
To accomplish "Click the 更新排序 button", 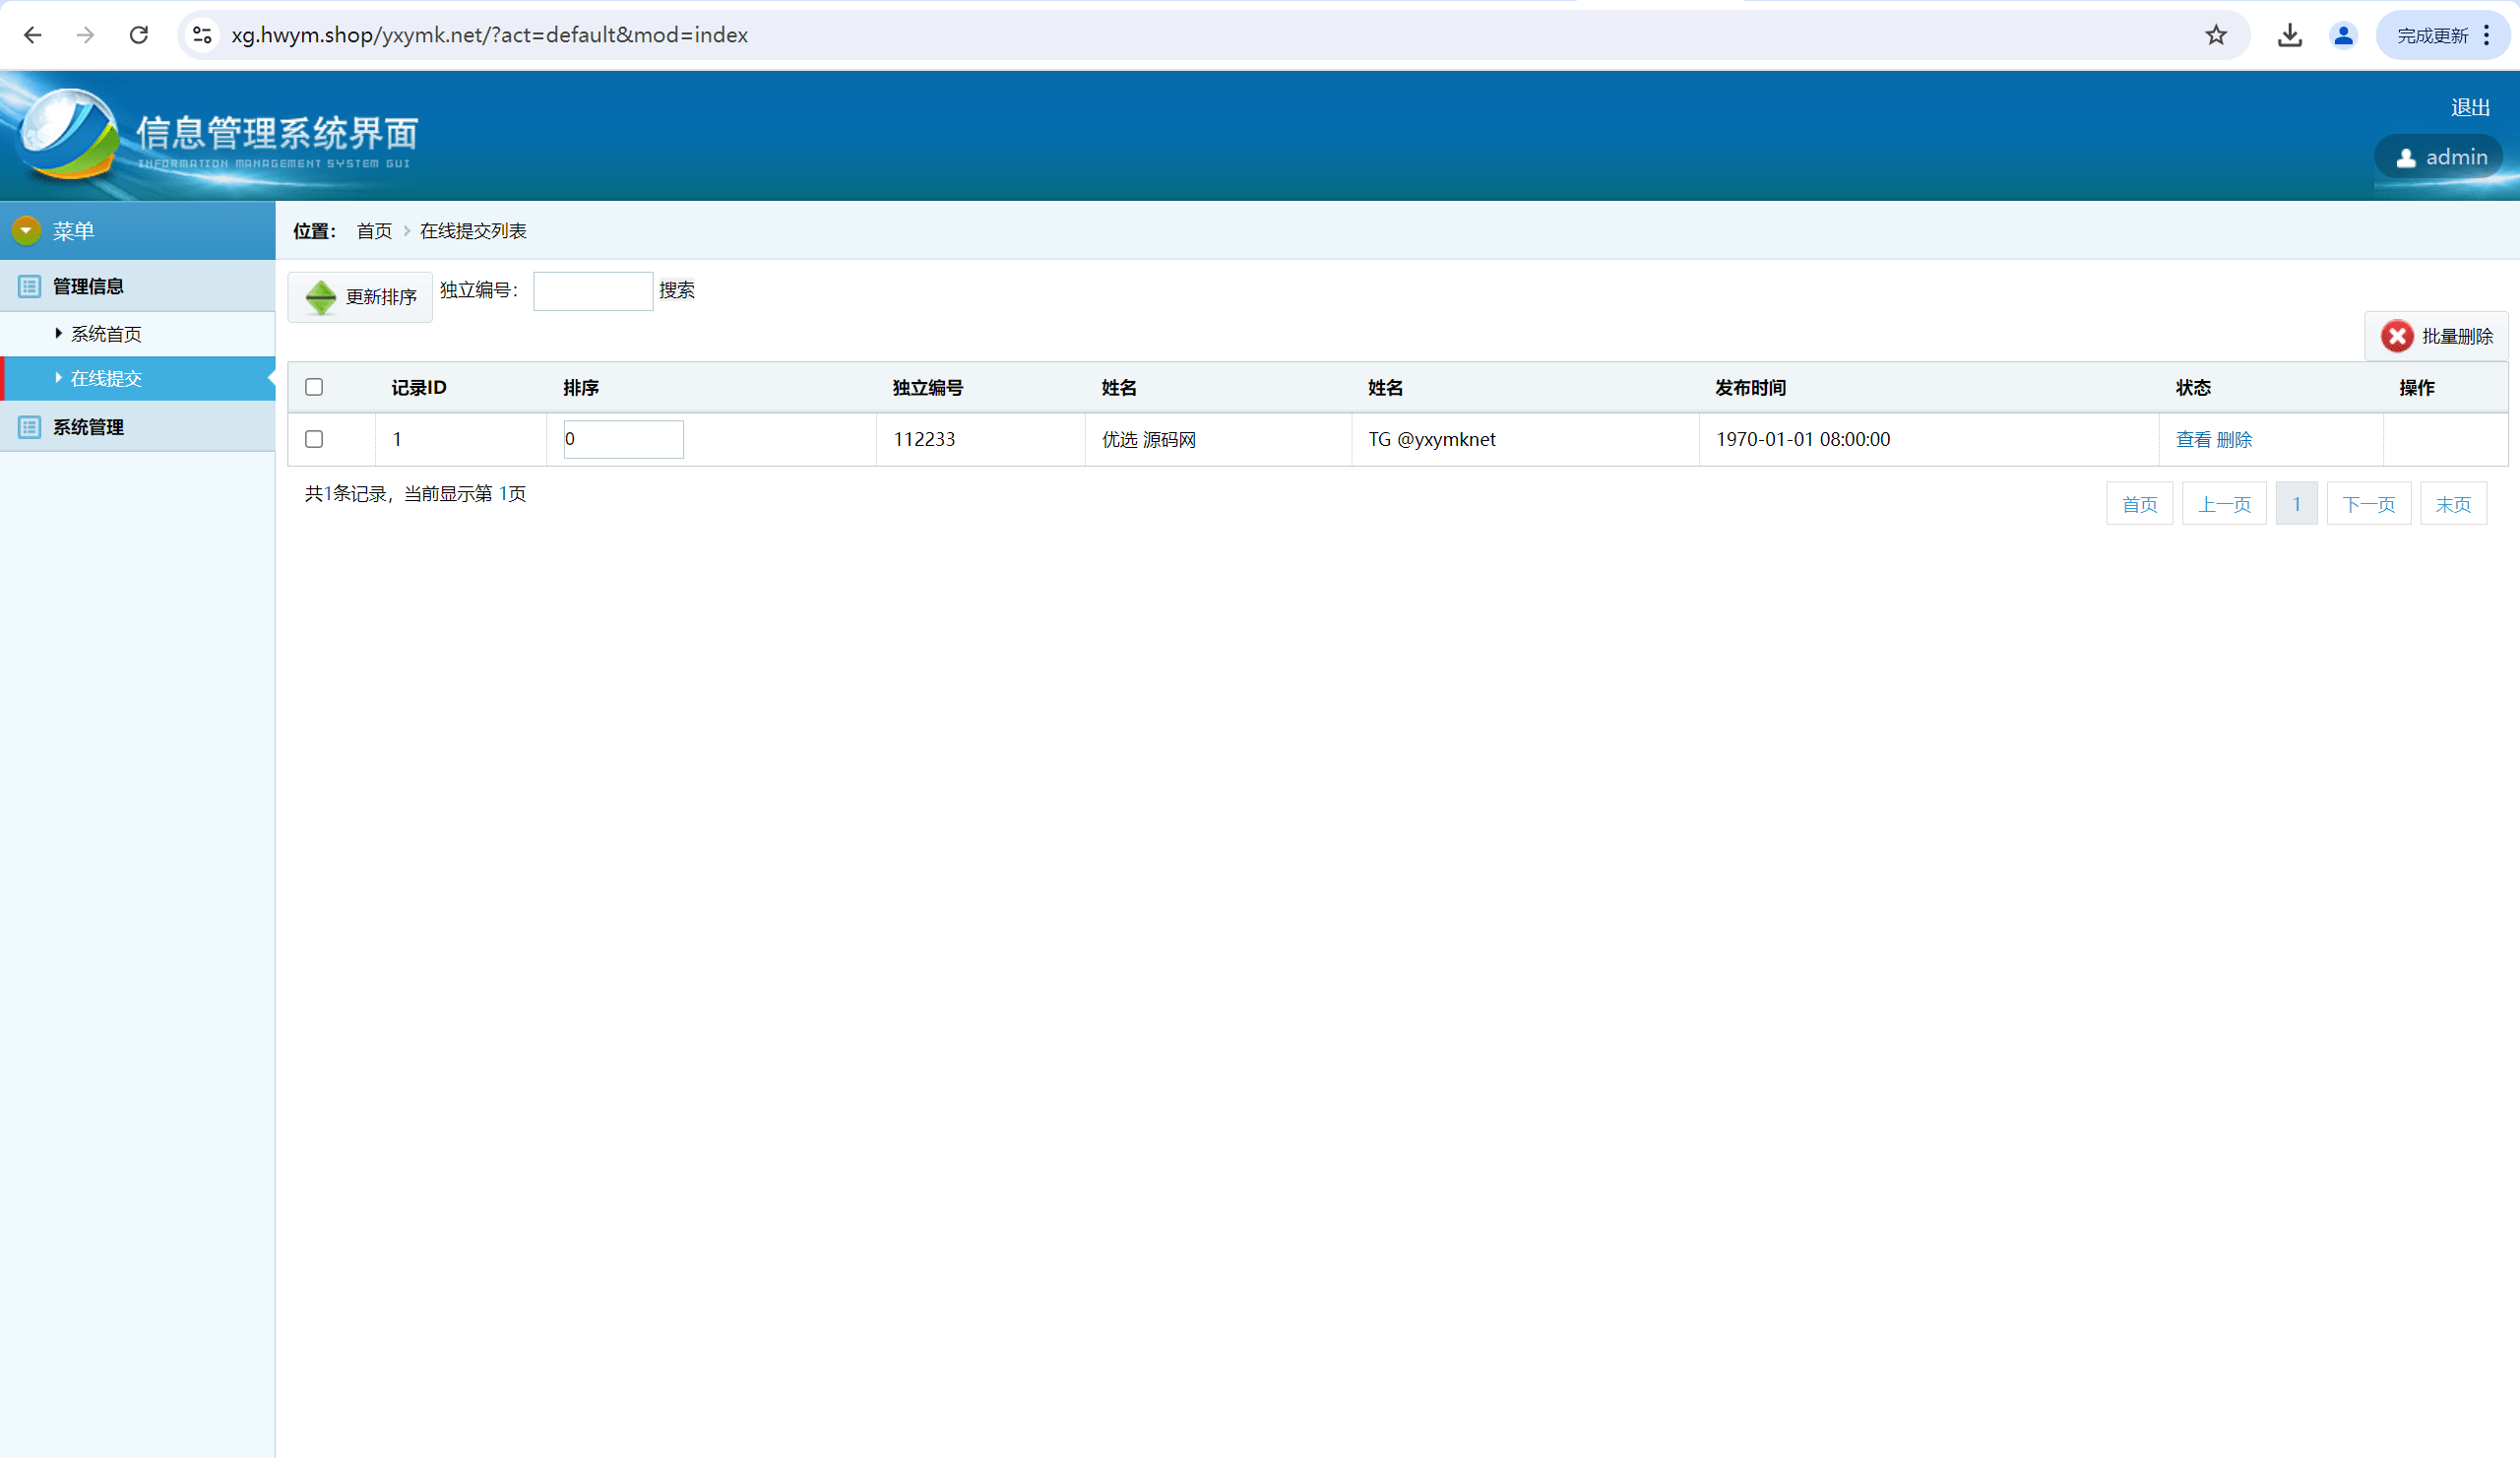I will pos(360,297).
